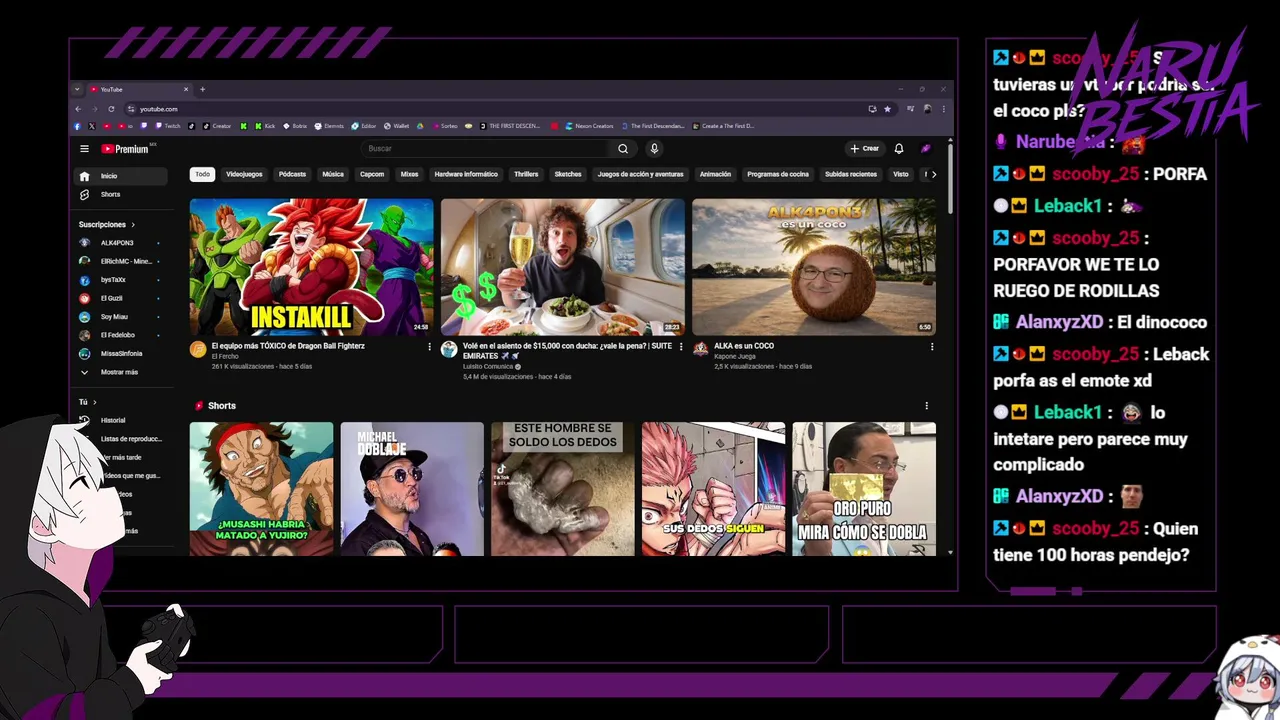Open the MissaSinfonia subscription channel
The height and width of the screenshot is (720, 1280).
click(120, 353)
